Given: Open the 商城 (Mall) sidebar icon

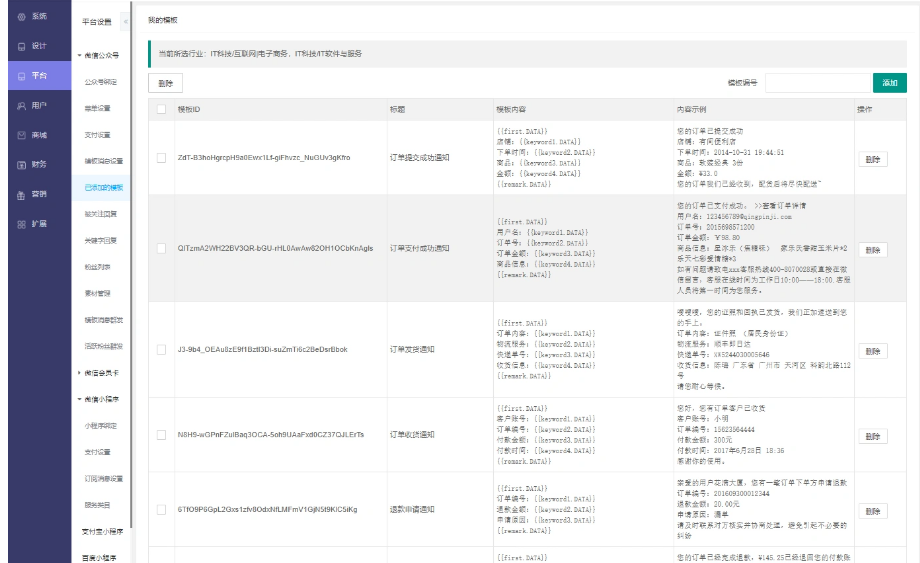Looking at the screenshot, I should tap(22, 134).
